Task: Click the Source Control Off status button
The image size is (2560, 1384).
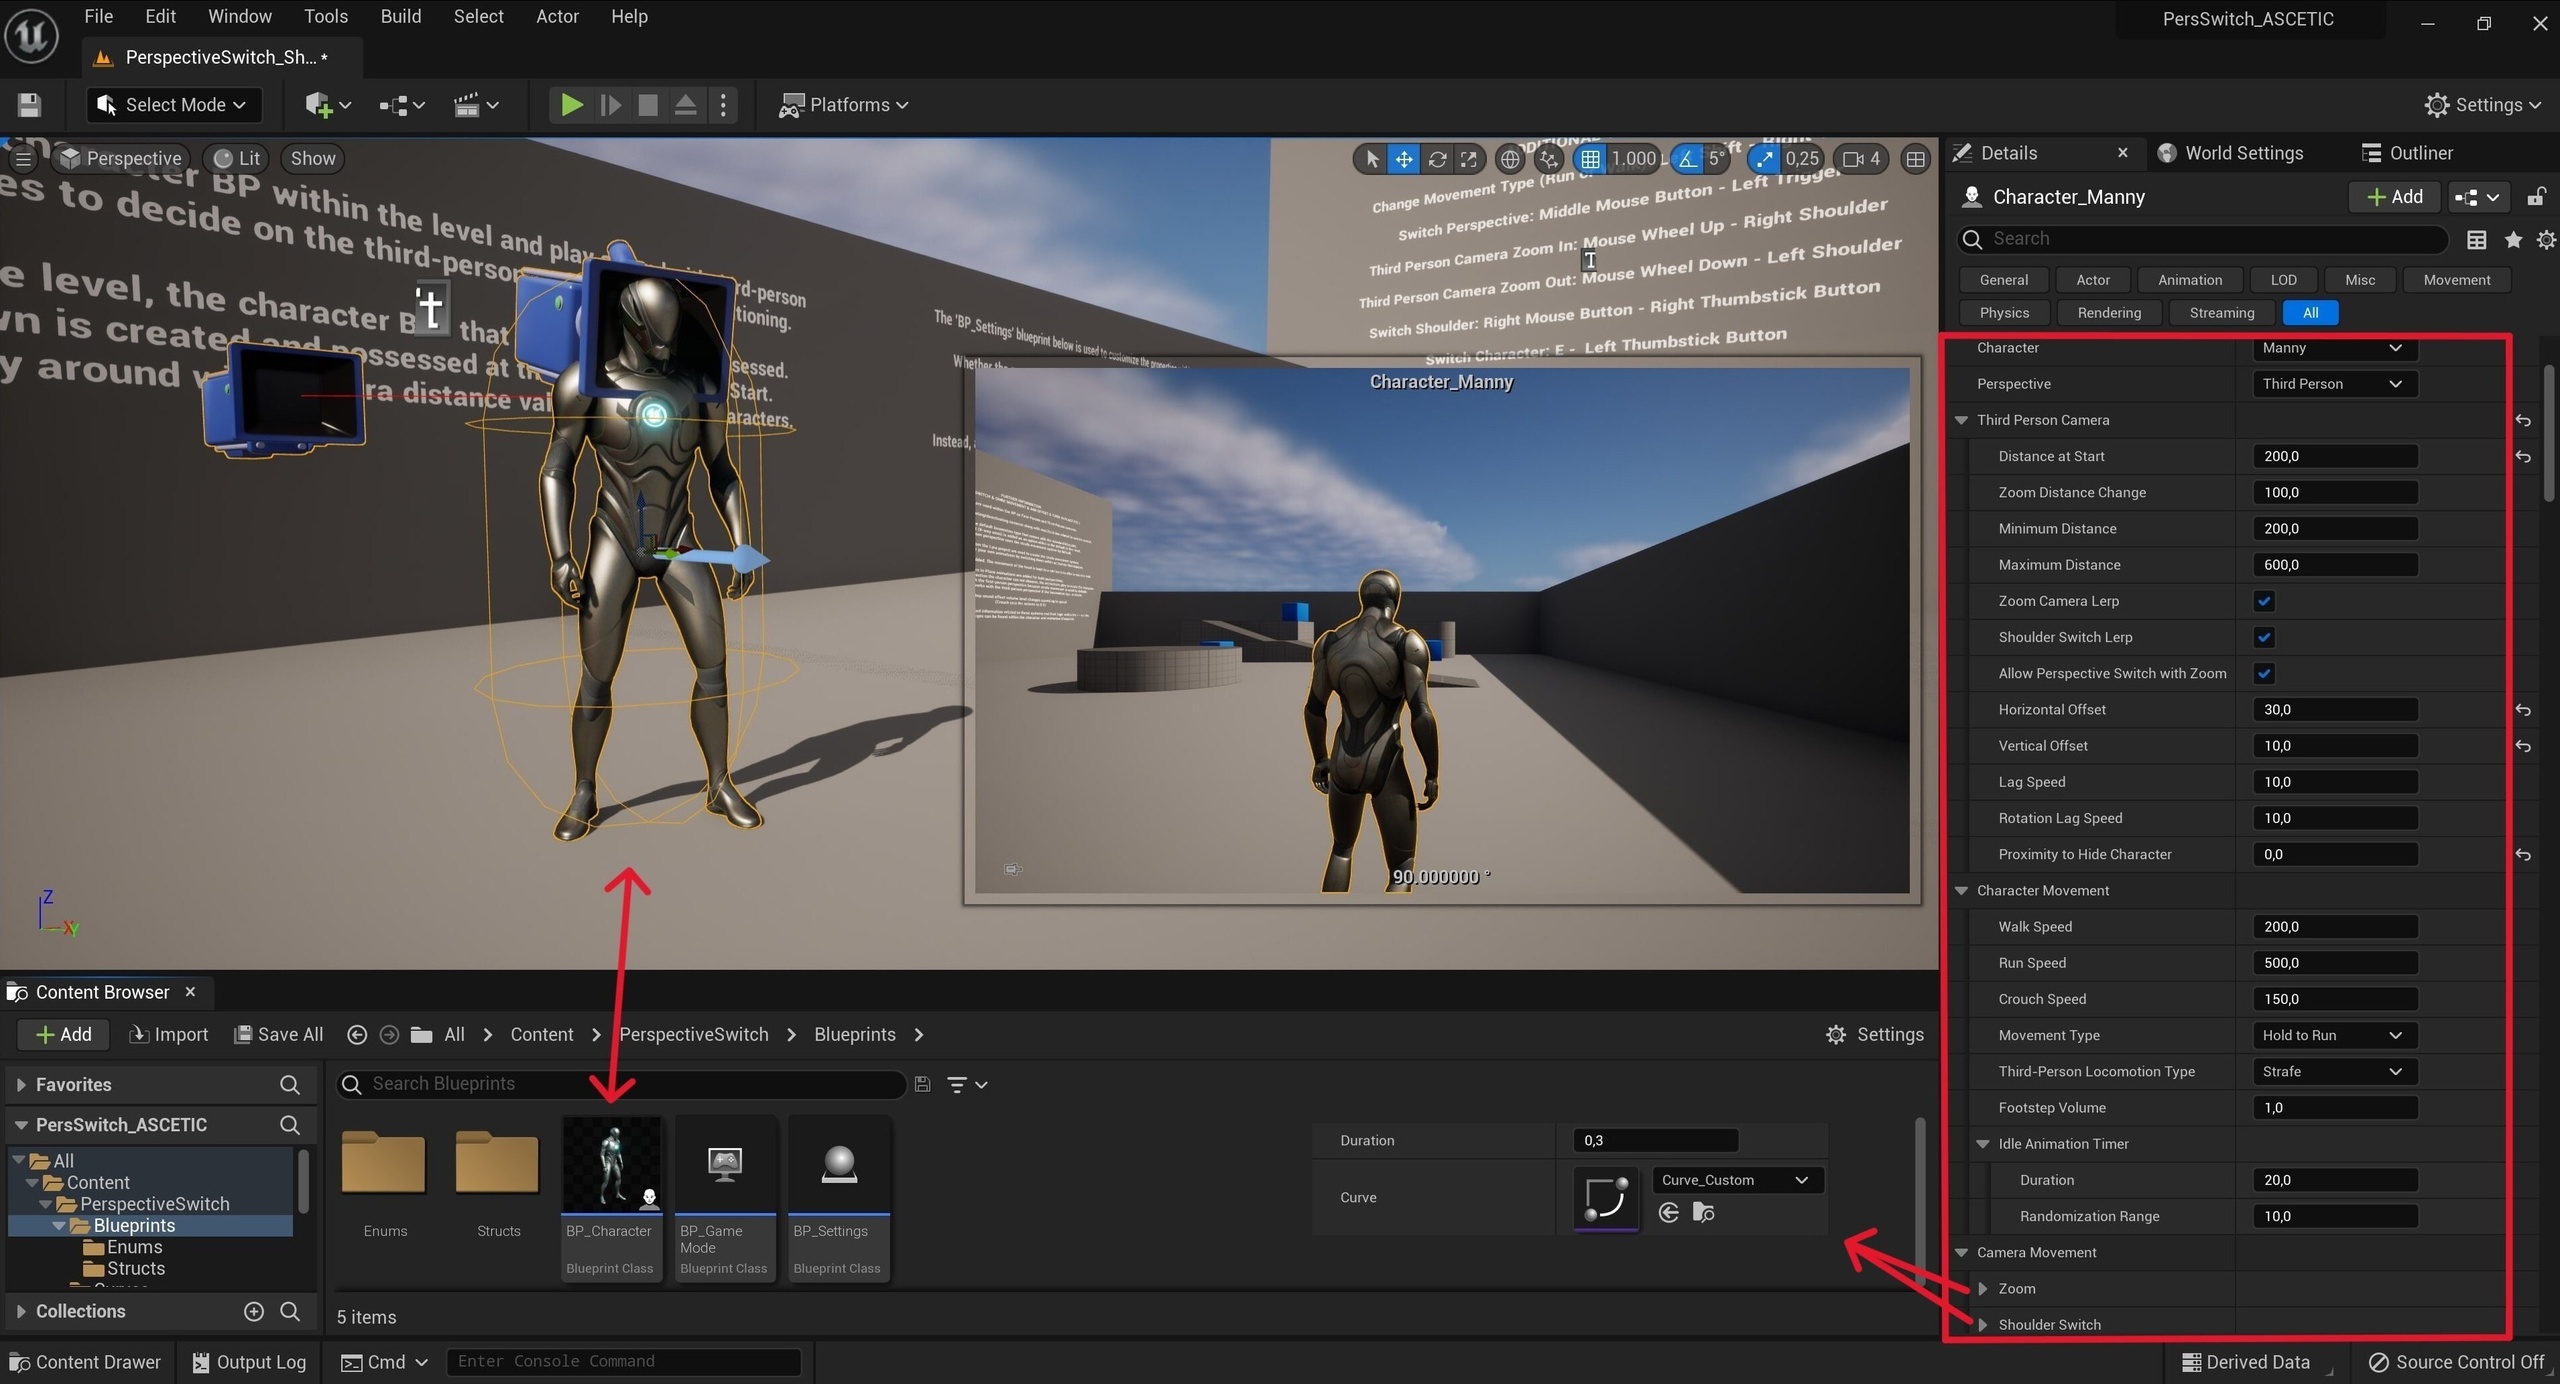Action: 2456,1363
